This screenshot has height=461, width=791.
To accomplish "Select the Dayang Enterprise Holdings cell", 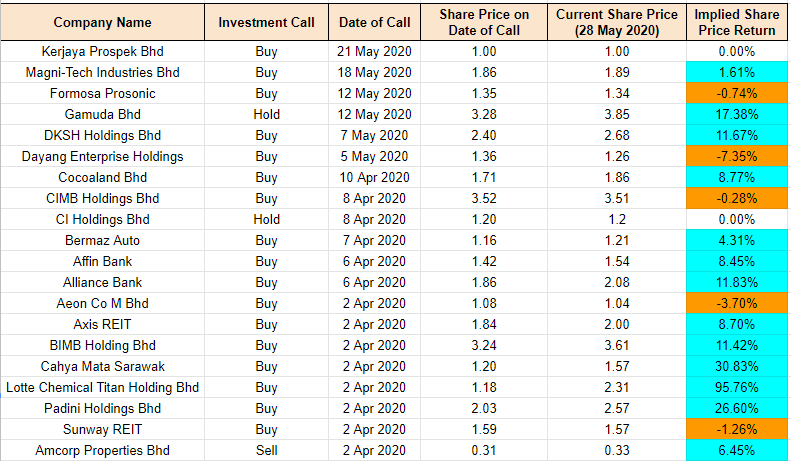I will point(104,156).
